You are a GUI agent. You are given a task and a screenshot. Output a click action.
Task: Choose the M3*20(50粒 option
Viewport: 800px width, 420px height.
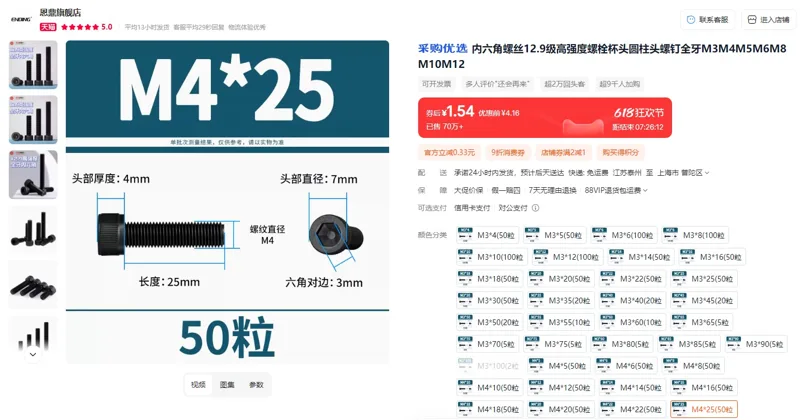(x=561, y=279)
